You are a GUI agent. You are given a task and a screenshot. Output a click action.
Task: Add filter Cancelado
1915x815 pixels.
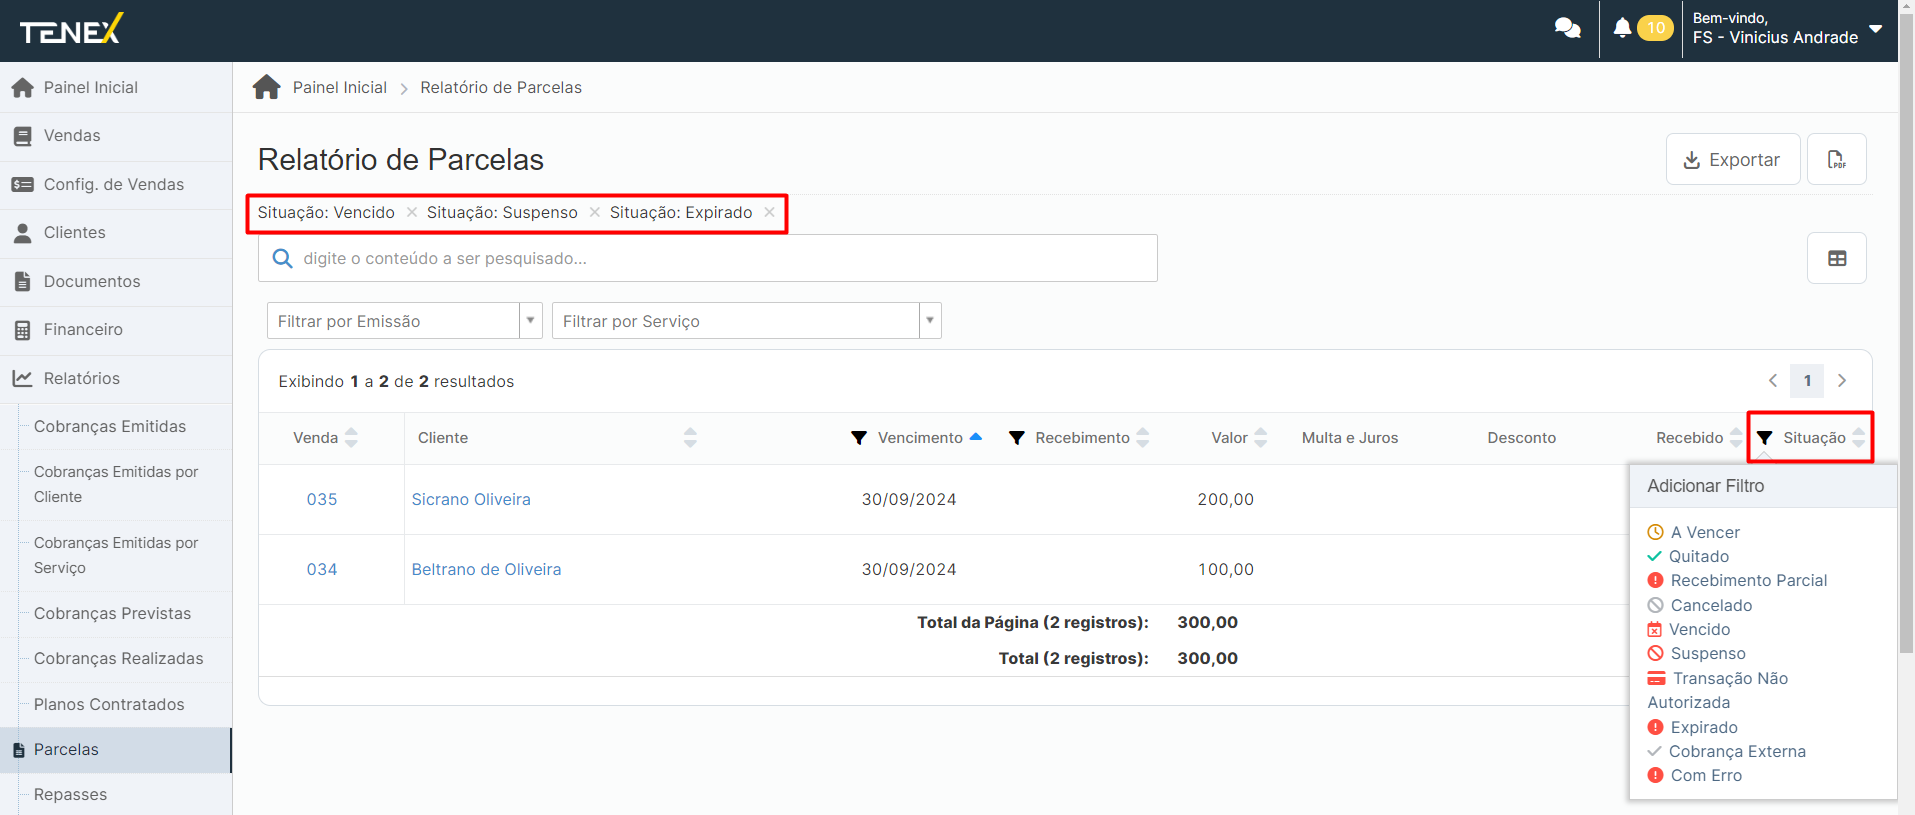pyautogui.click(x=1700, y=605)
